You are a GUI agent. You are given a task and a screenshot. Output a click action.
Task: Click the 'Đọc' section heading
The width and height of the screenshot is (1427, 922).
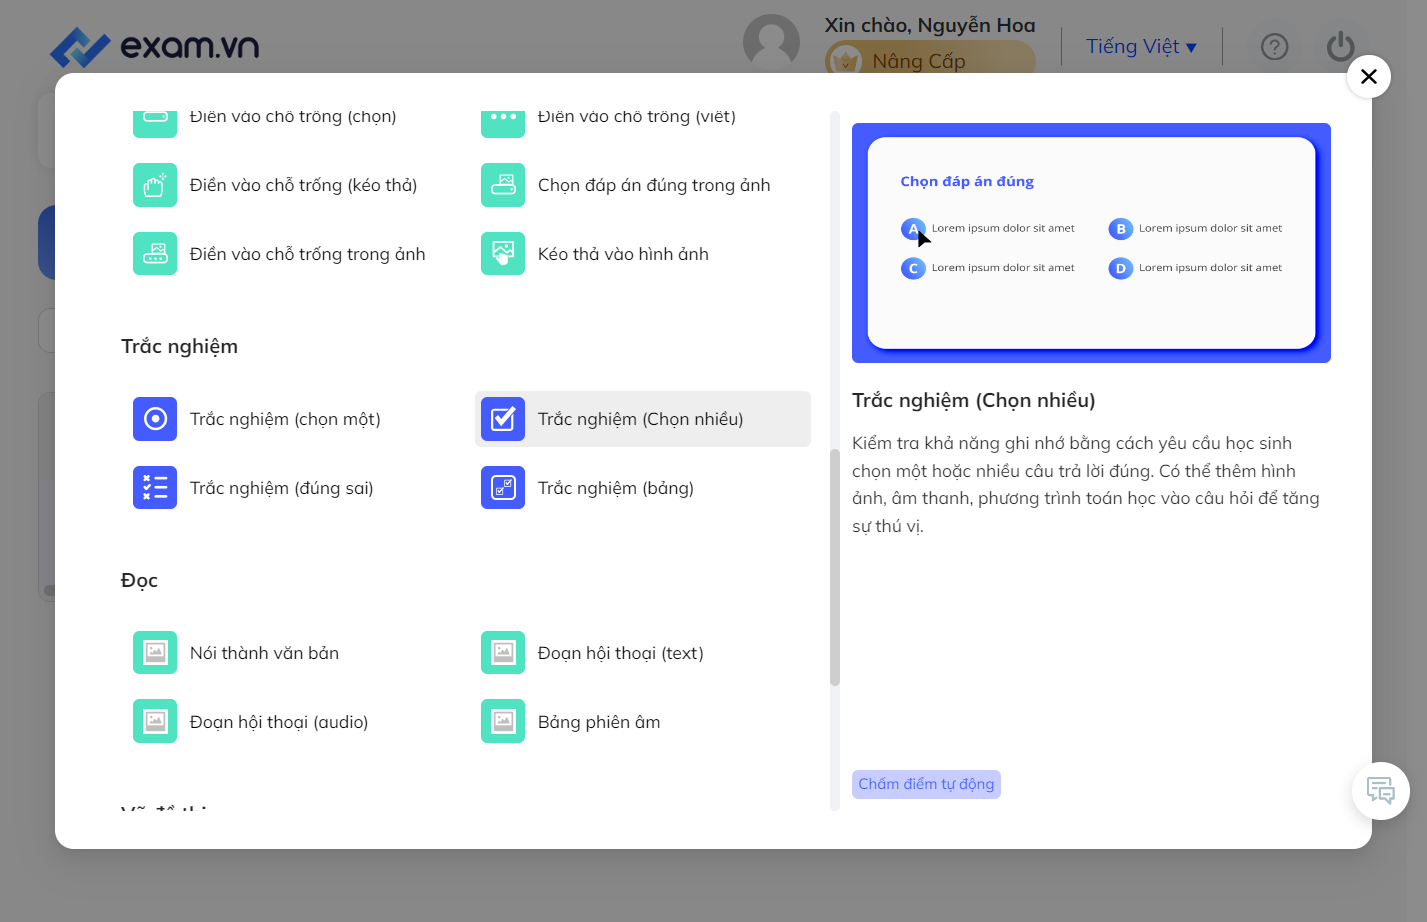139,580
